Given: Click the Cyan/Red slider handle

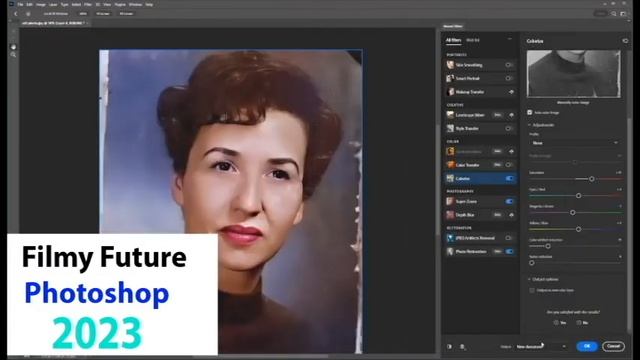Looking at the screenshot, I should tap(578, 196).
